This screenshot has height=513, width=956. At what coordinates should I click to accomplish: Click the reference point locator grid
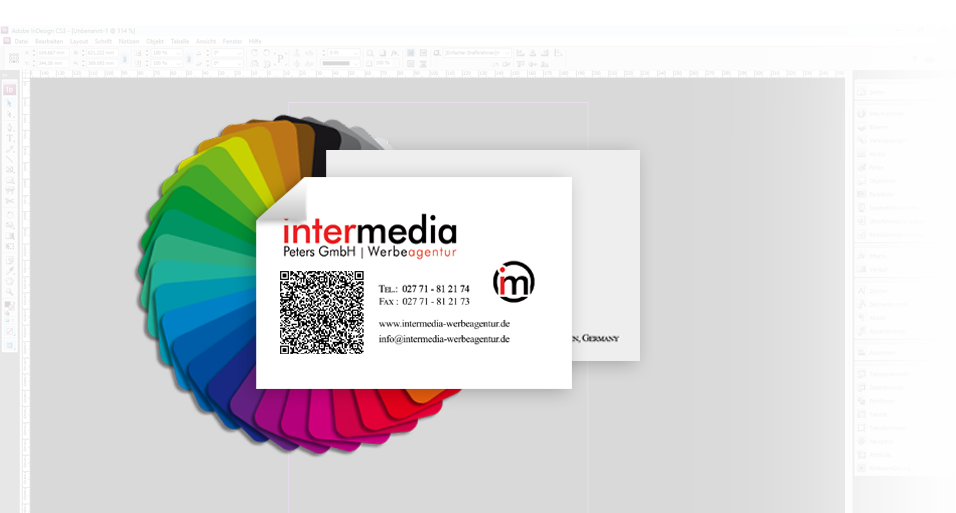(x=13, y=58)
